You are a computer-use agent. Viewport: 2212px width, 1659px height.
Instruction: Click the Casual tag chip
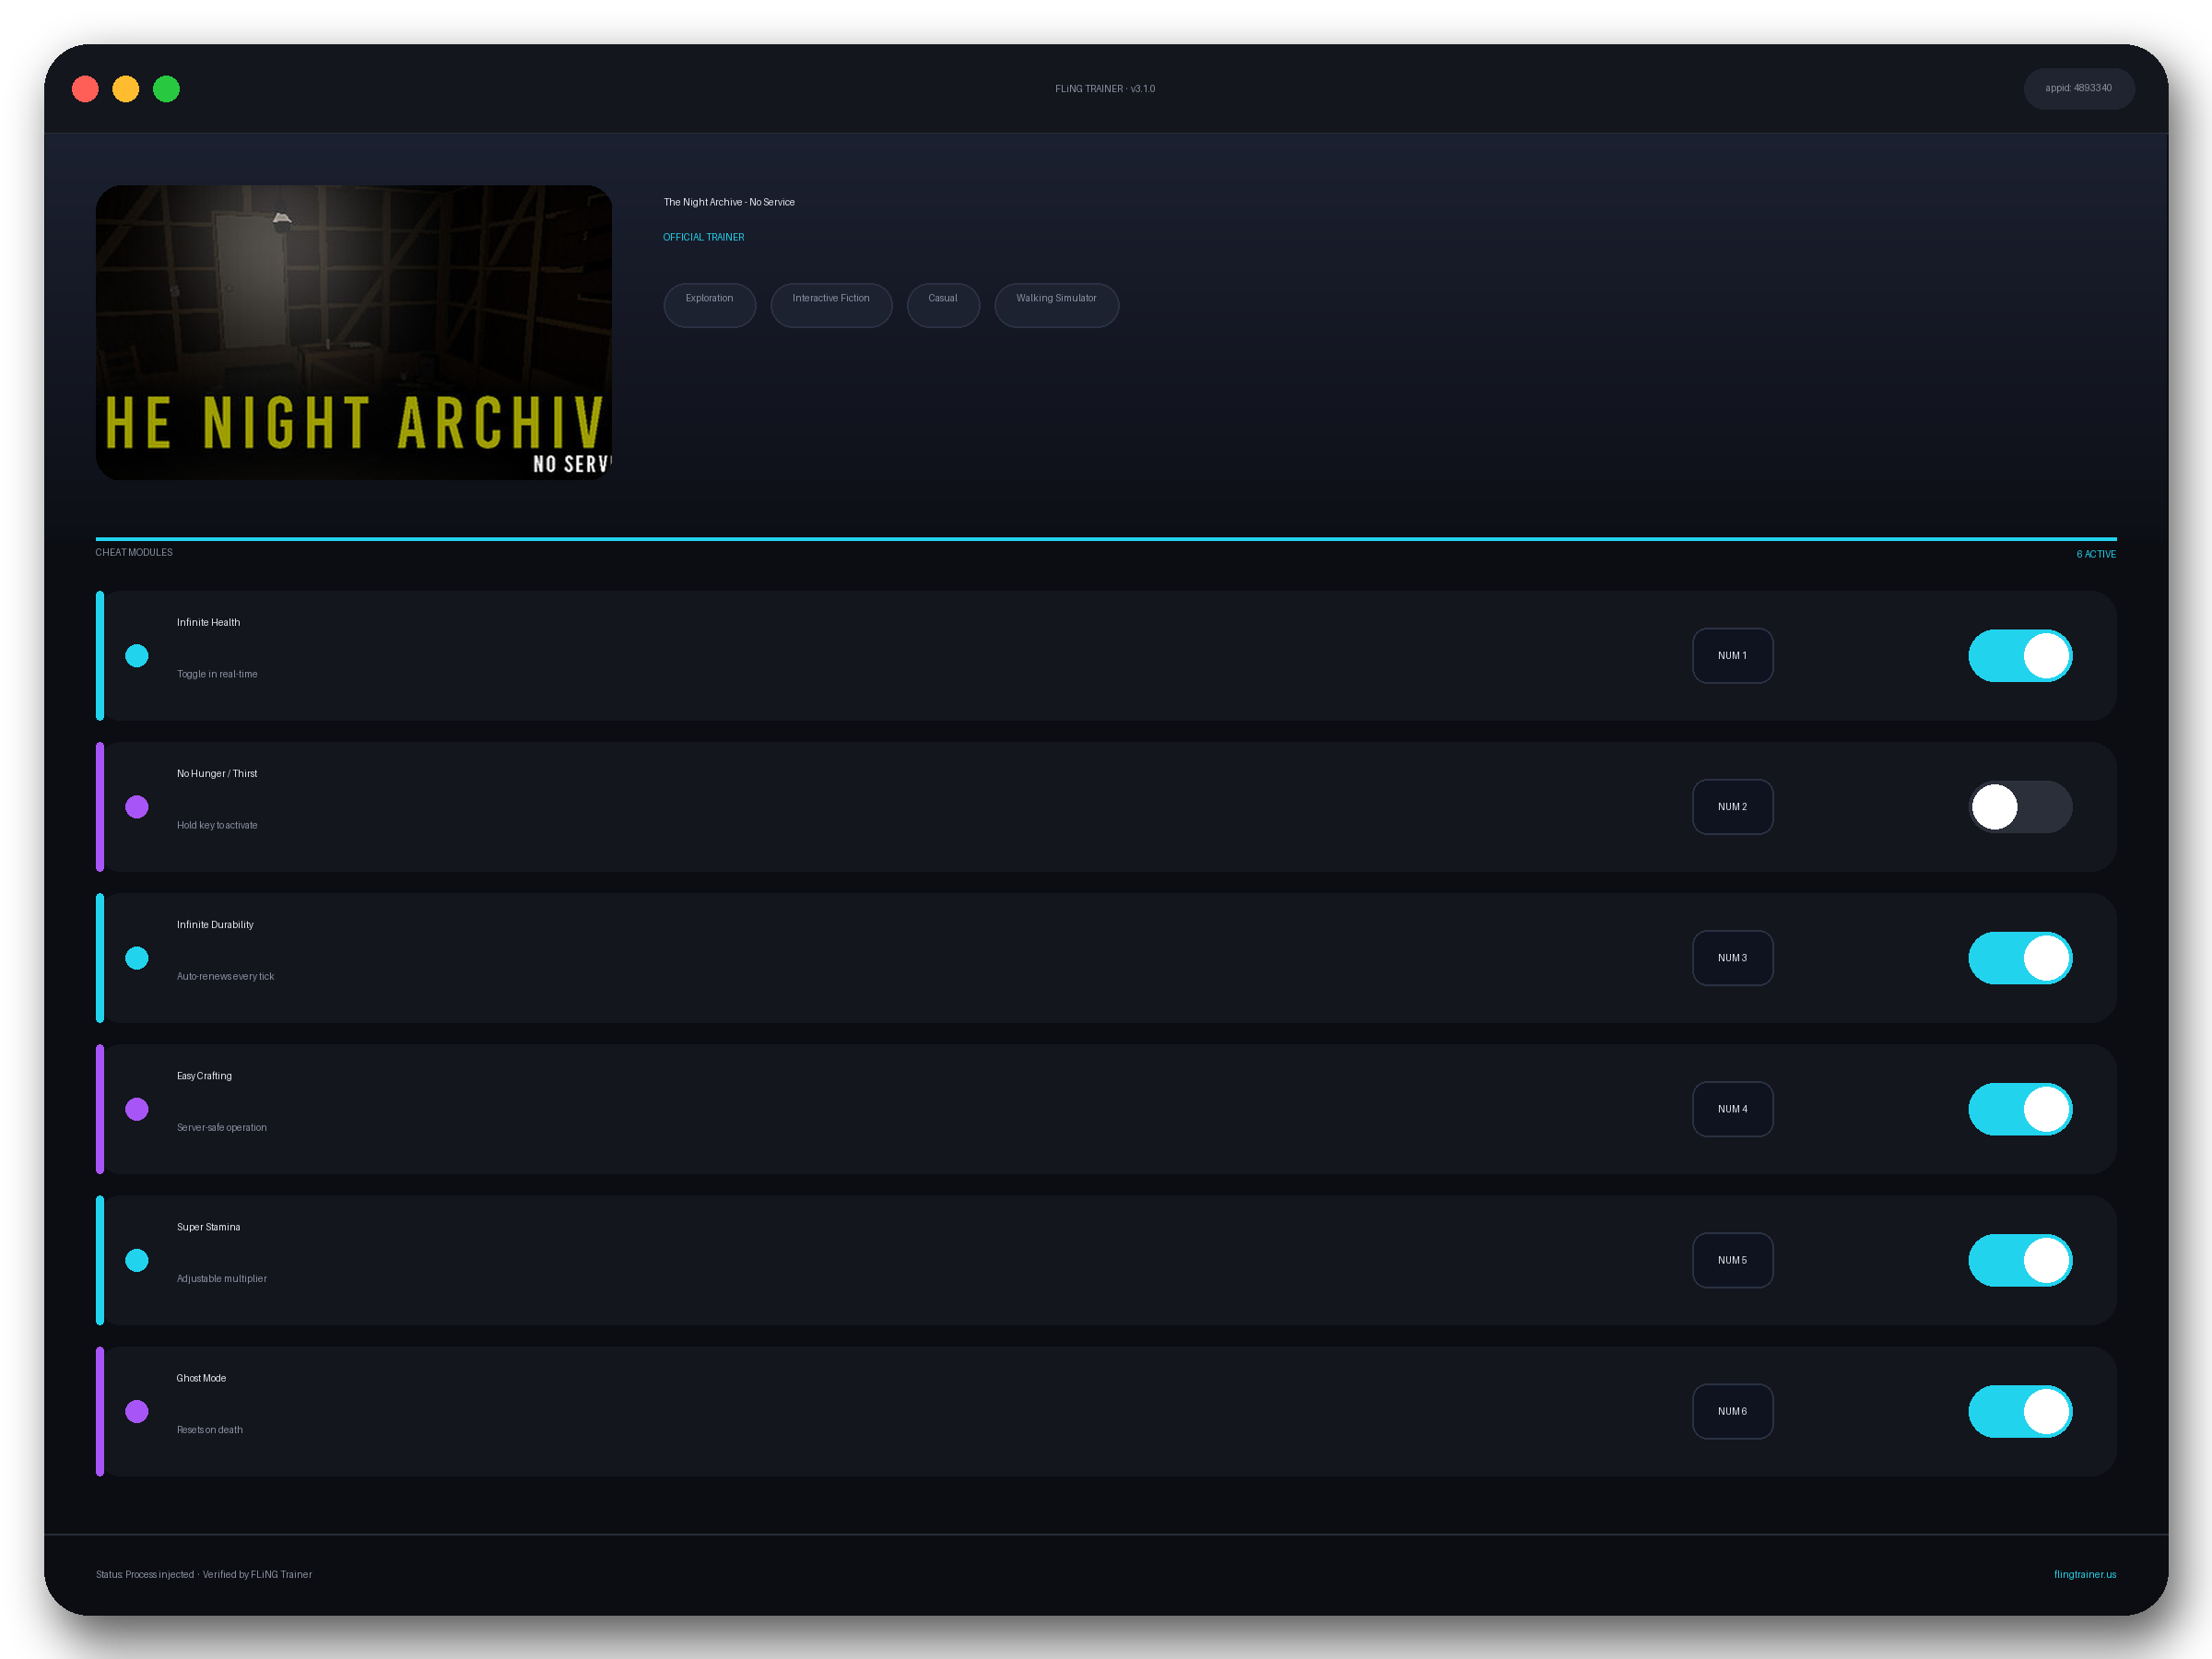(x=943, y=304)
